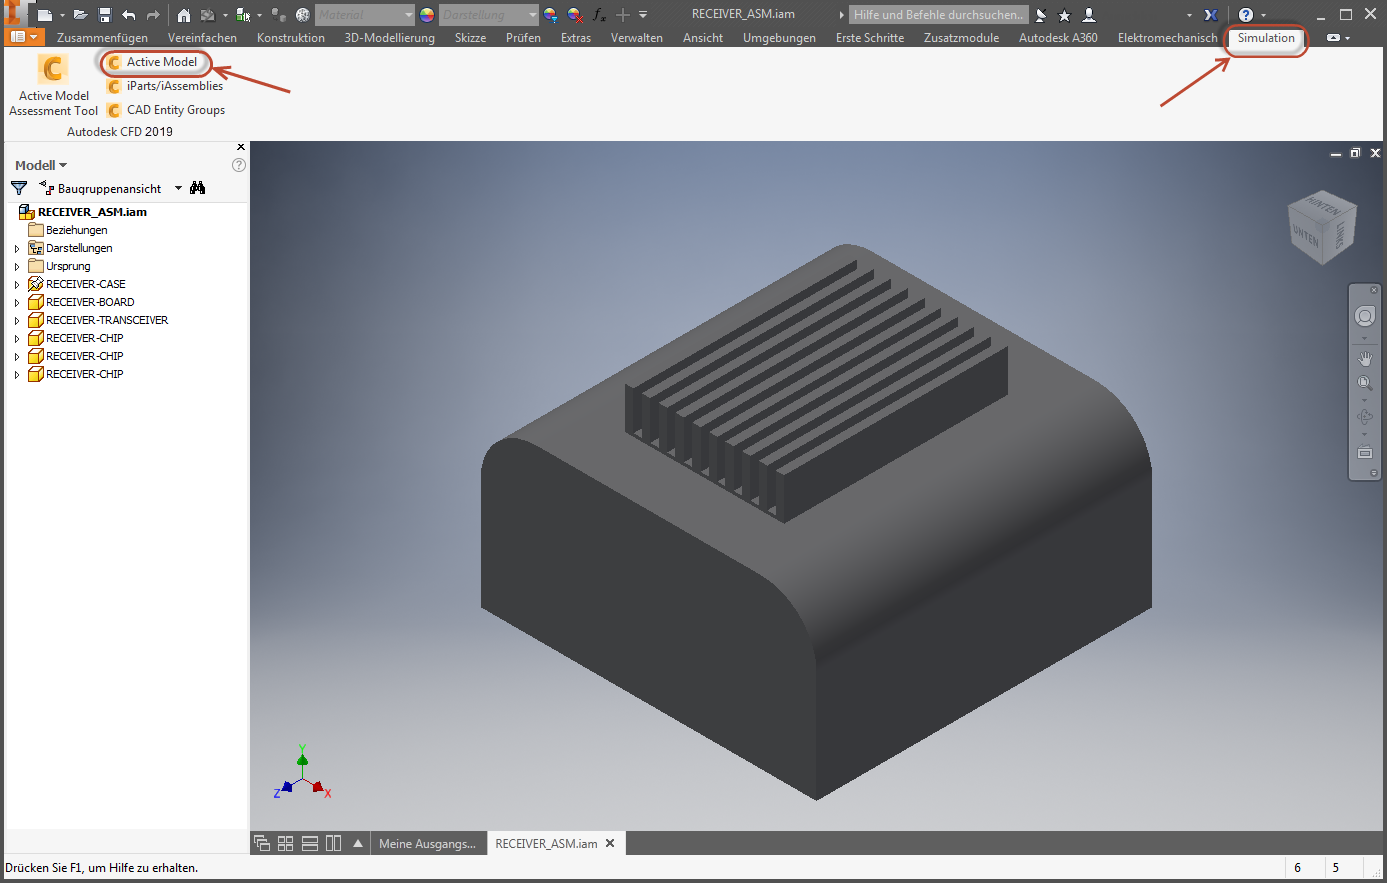The width and height of the screenshot is (1387, 883).
Task: Open the communication center satellite icon
Action: tap(1041, 15)
